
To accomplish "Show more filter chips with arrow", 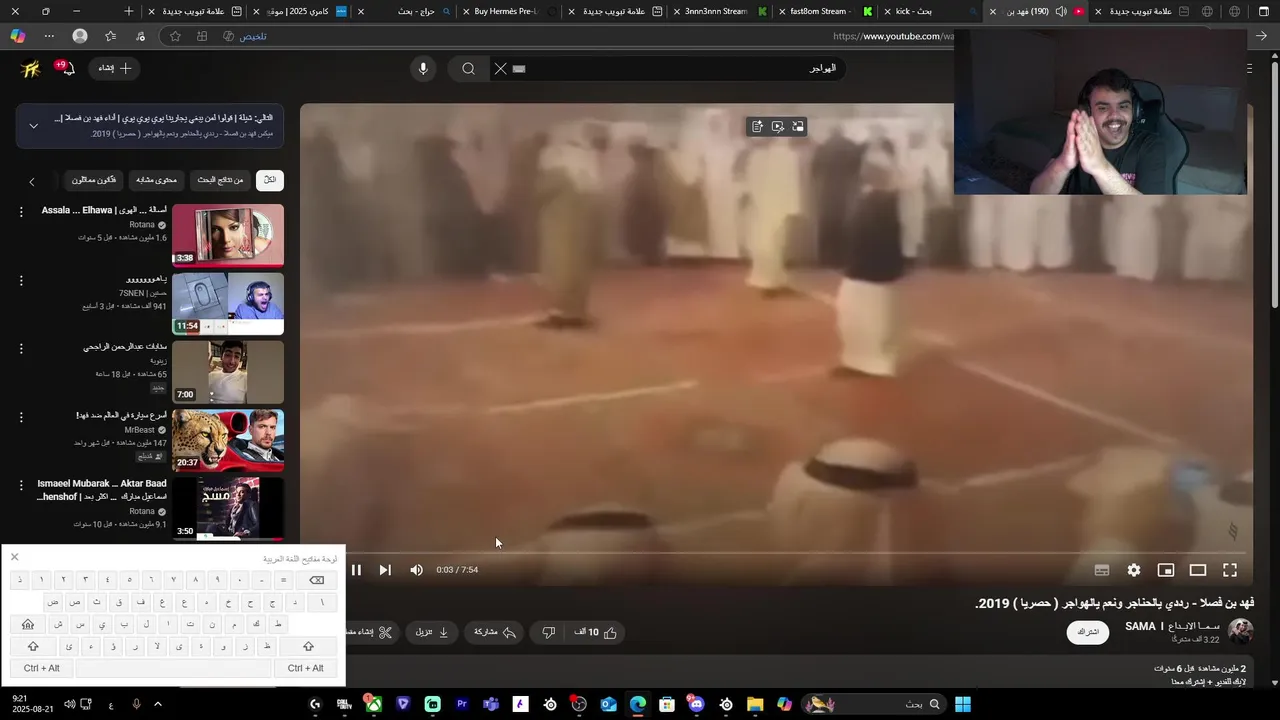I will pos(32,181).
